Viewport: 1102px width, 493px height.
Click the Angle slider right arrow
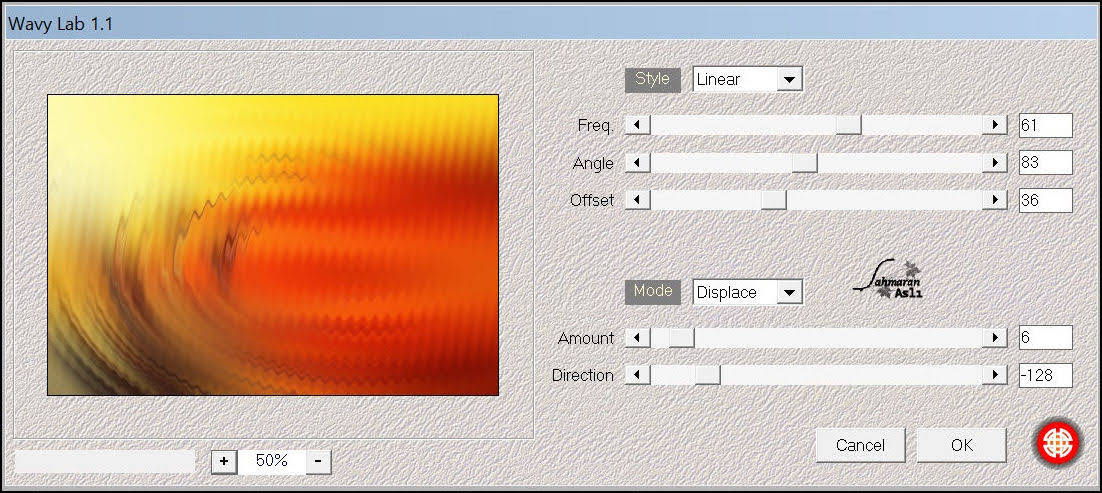pyautogui.click(x=994, y=163)
